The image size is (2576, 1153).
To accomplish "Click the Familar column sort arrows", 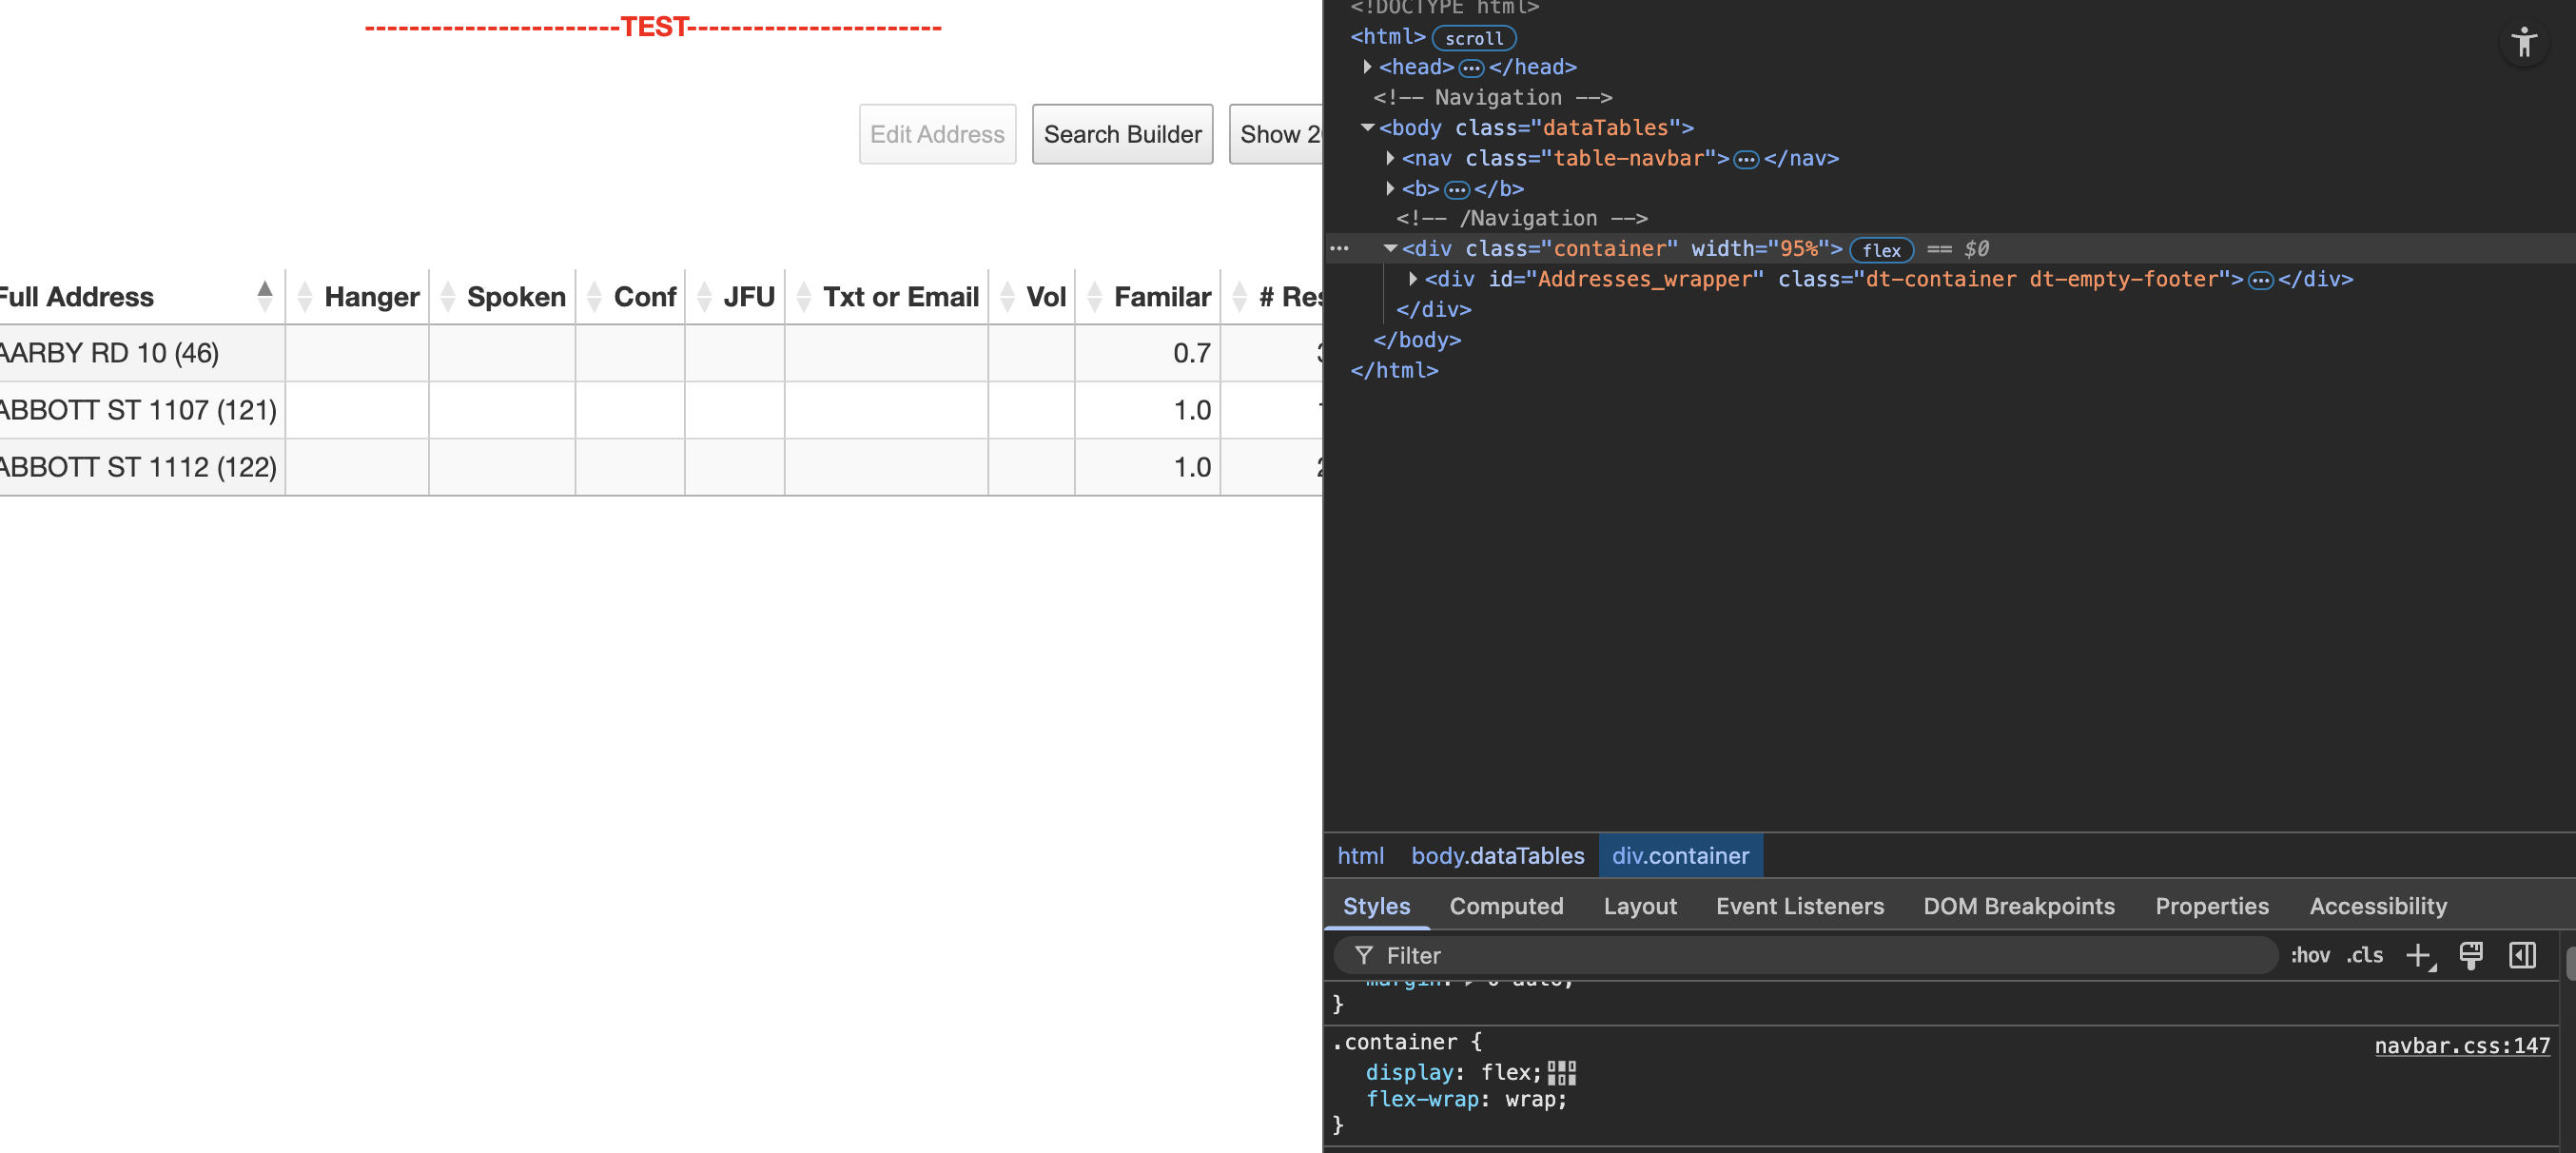I will (x=1094, y=296).
